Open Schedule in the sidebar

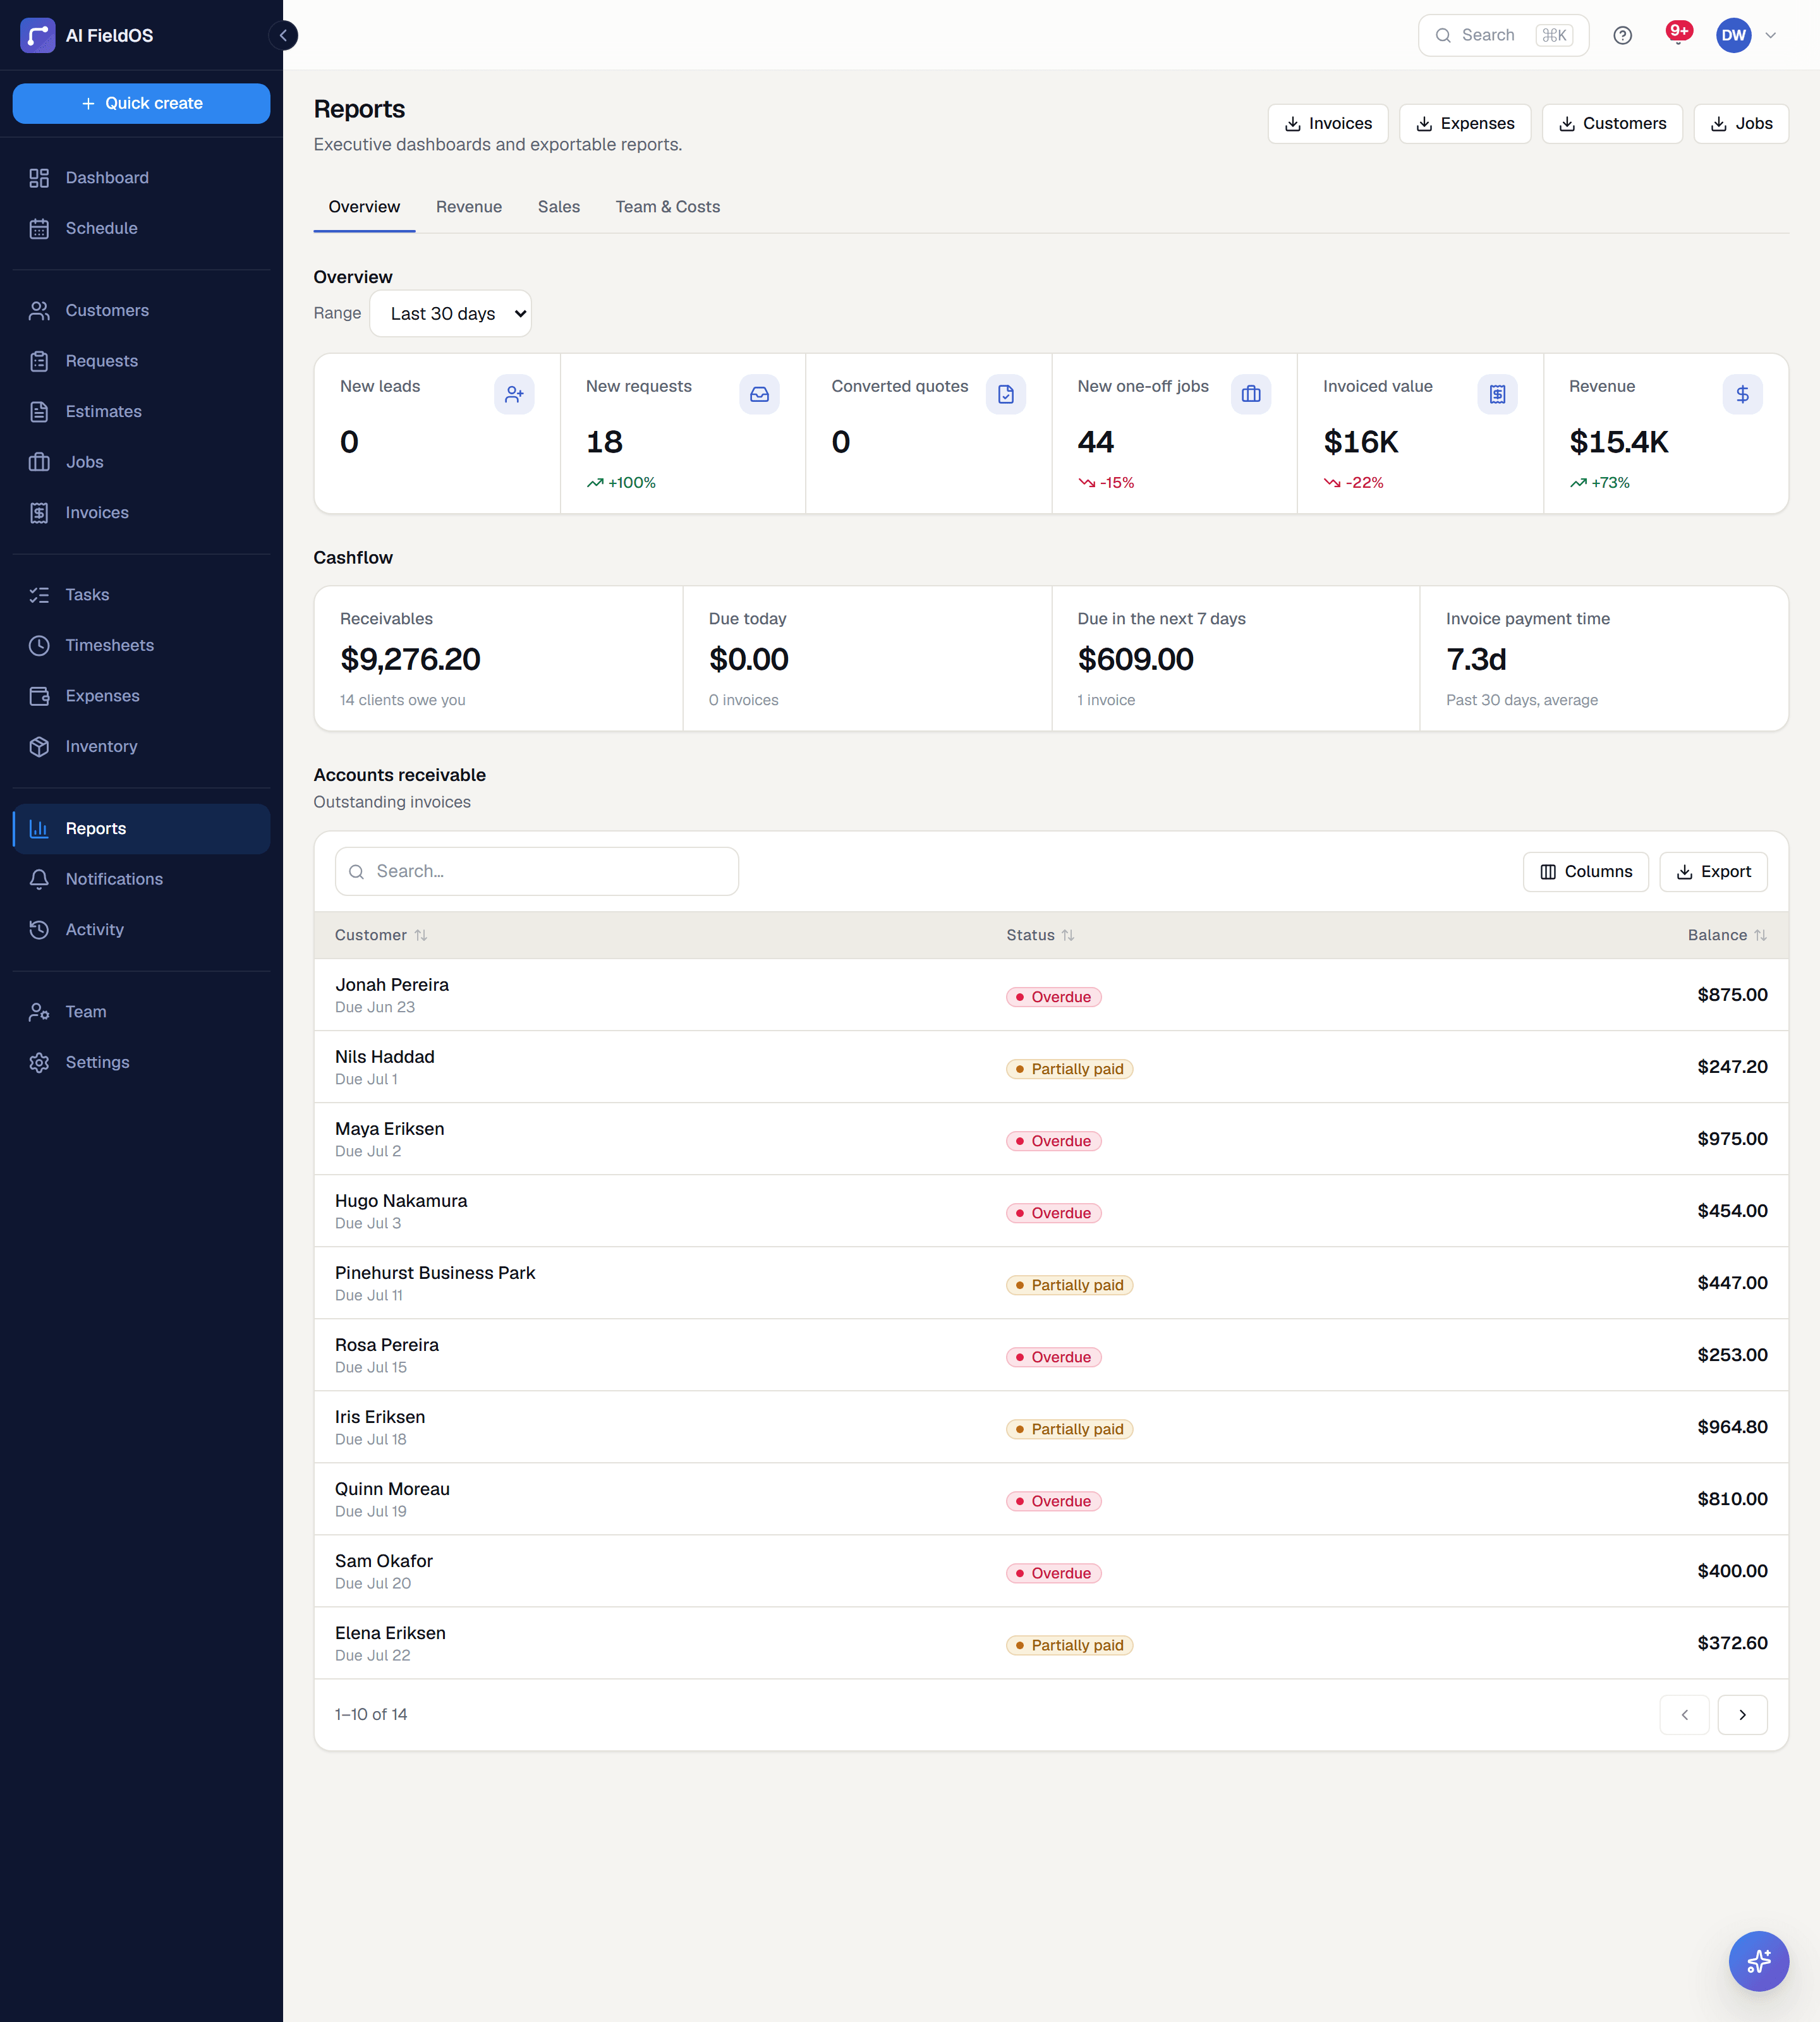(x=141, y=228)
